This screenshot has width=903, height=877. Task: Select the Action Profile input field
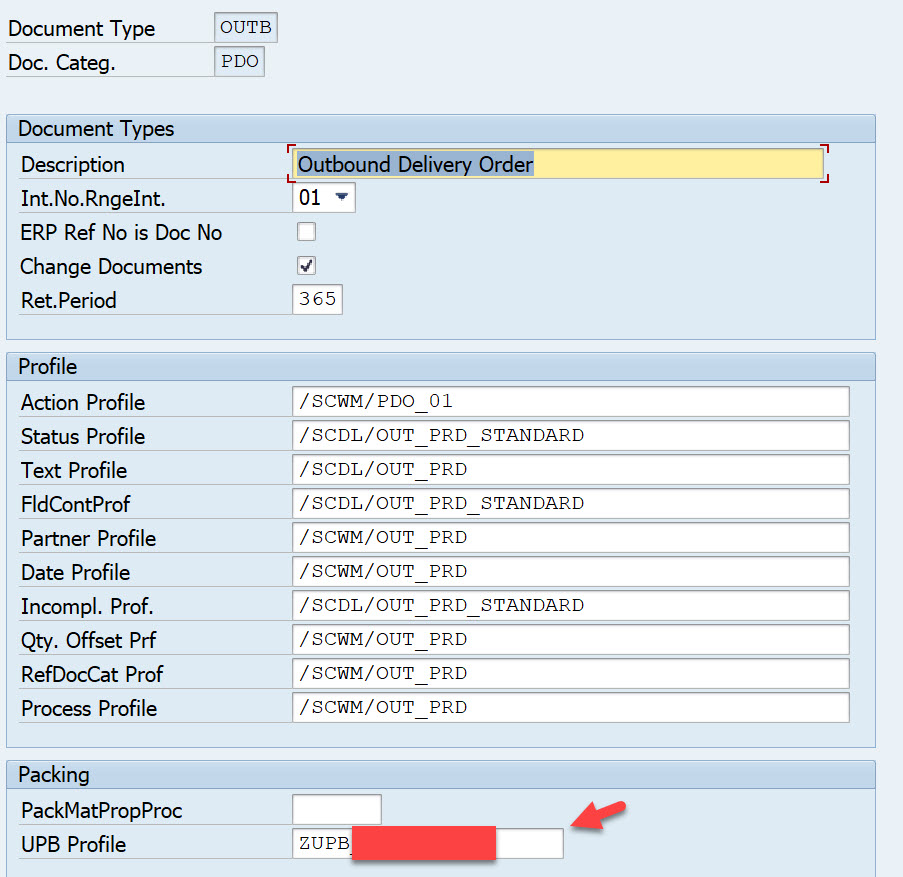570,402
